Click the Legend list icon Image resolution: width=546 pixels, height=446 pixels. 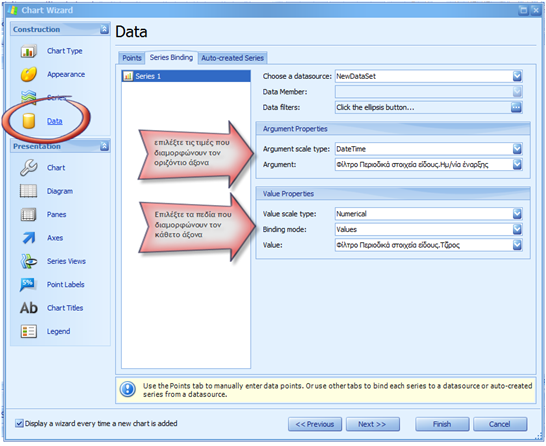pos(29,331)
